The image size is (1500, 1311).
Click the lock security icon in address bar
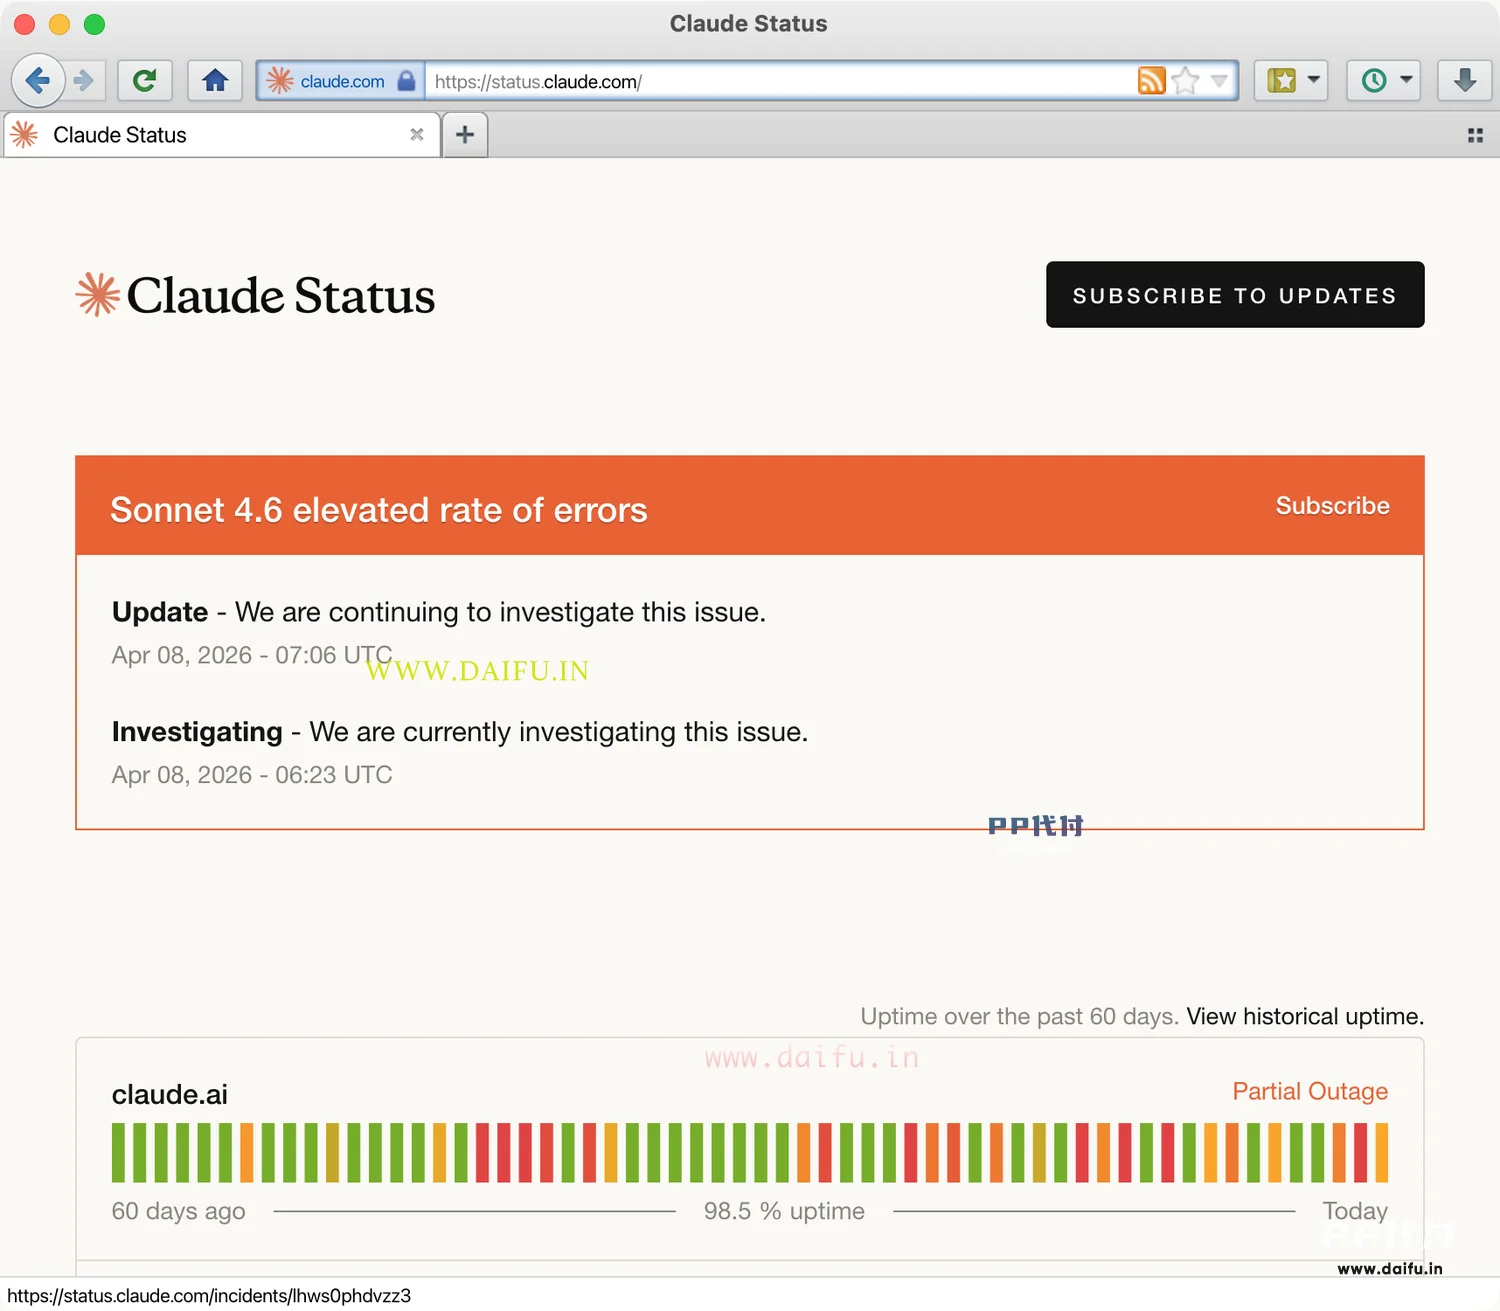point(406,81)
